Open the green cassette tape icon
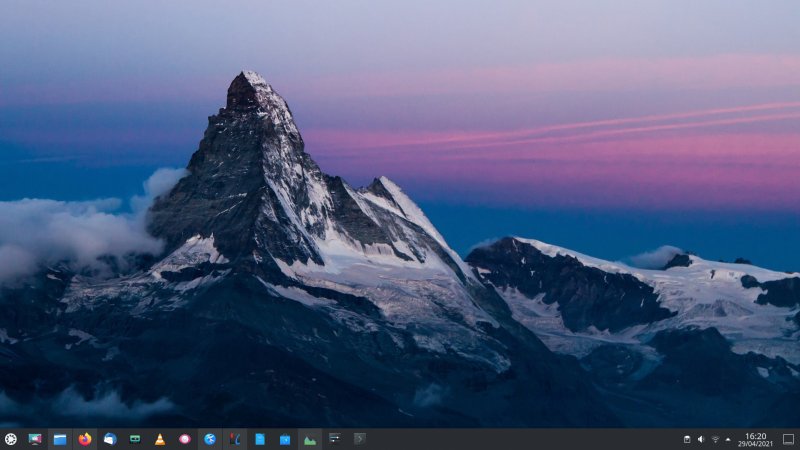Viewport: 800px width, 450px height. 135,439
